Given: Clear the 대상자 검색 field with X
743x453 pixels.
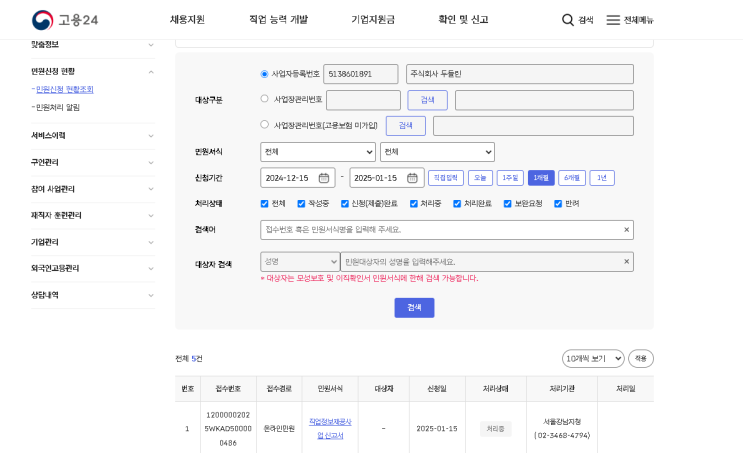Looking at the screenshot, I should tap(626, 262).
